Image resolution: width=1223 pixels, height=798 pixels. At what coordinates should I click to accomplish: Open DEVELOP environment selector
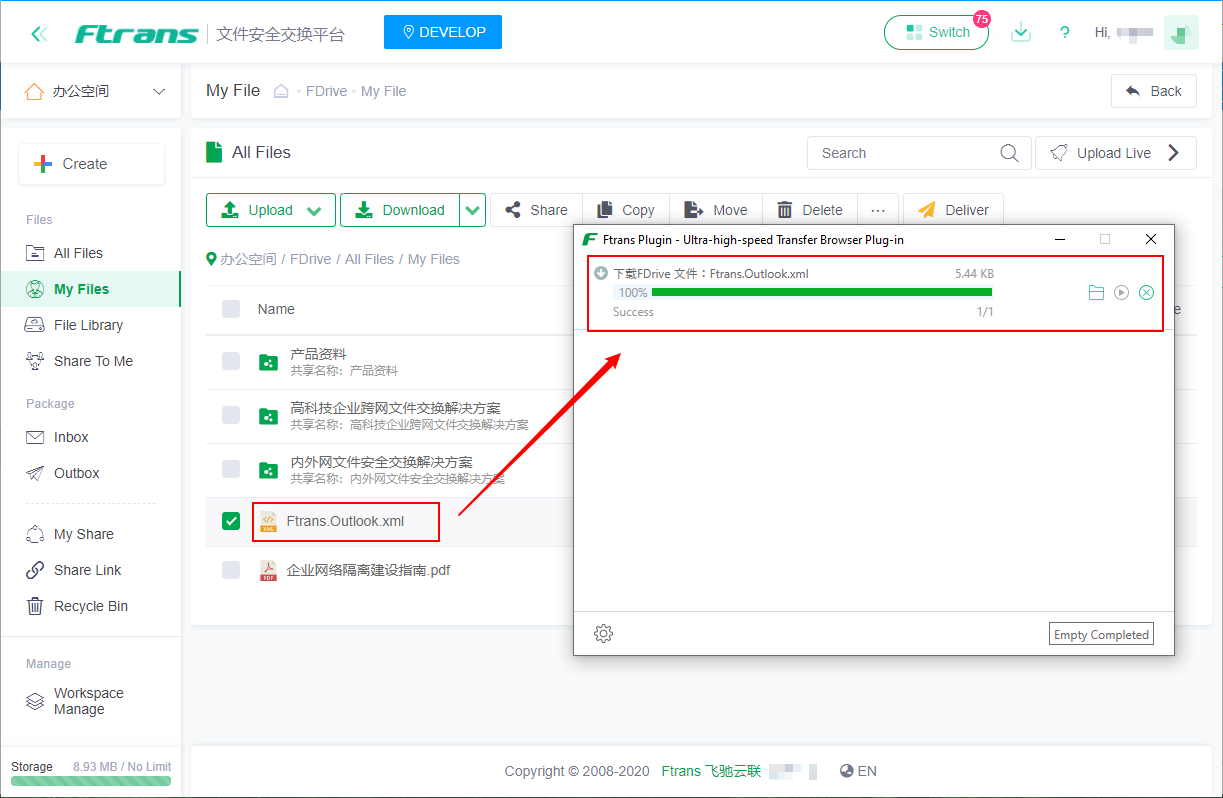coord(443,32)
